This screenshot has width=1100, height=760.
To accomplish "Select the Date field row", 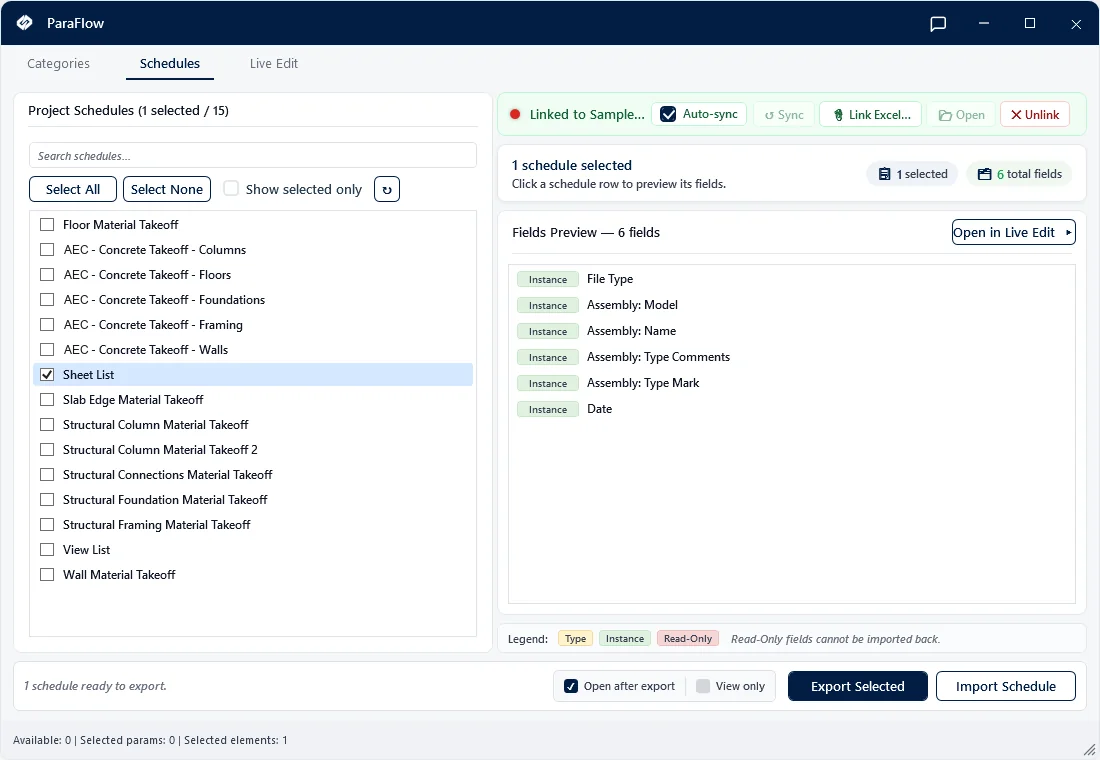I will pyautogui.click(x=791, y=409).
